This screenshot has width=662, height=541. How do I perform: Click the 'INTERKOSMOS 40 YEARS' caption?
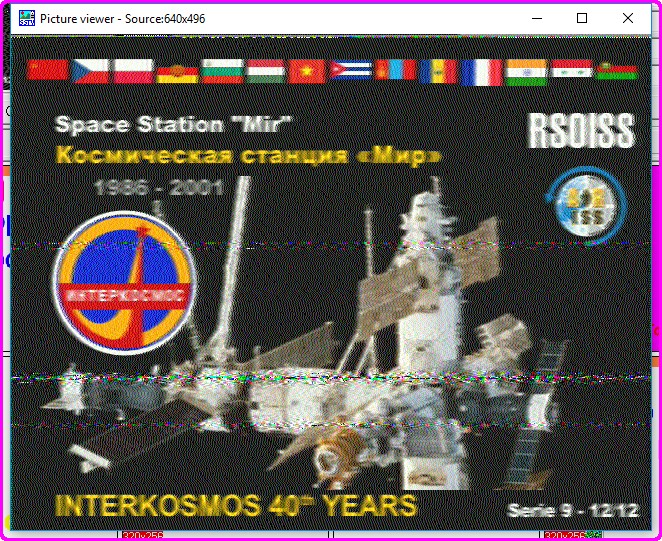(x=235, y=504)
